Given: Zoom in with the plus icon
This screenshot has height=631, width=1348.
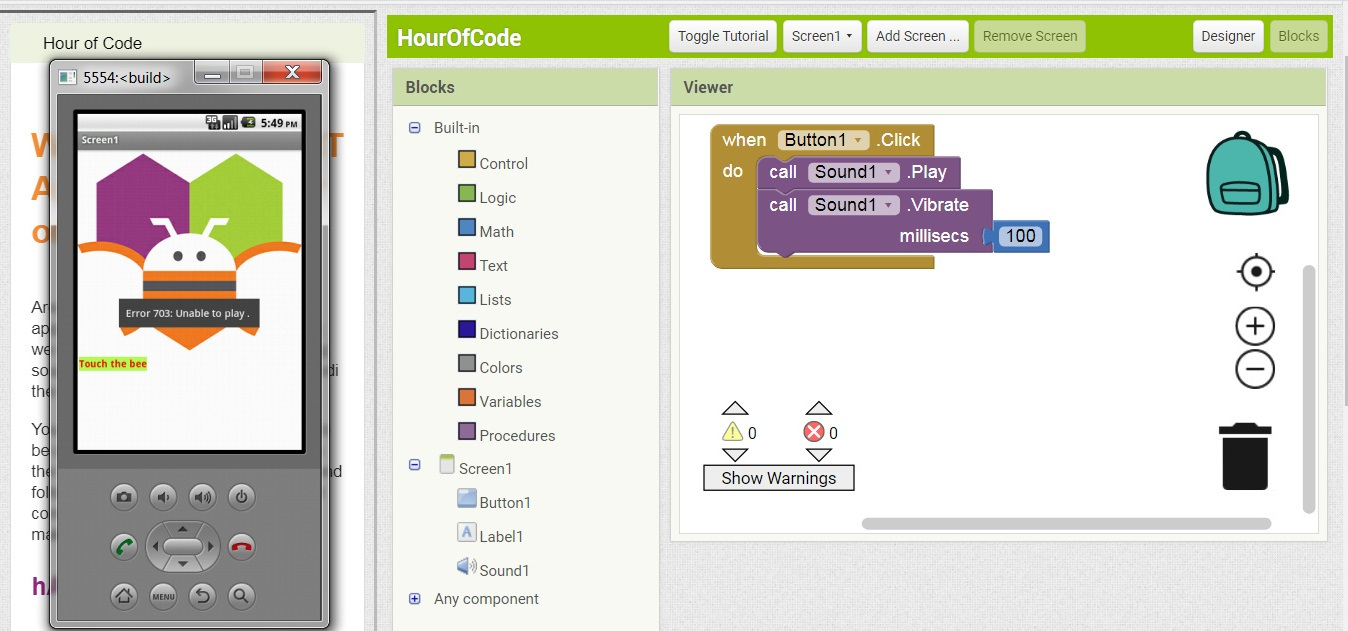Looking at the screenshot, I should 1255,326.
